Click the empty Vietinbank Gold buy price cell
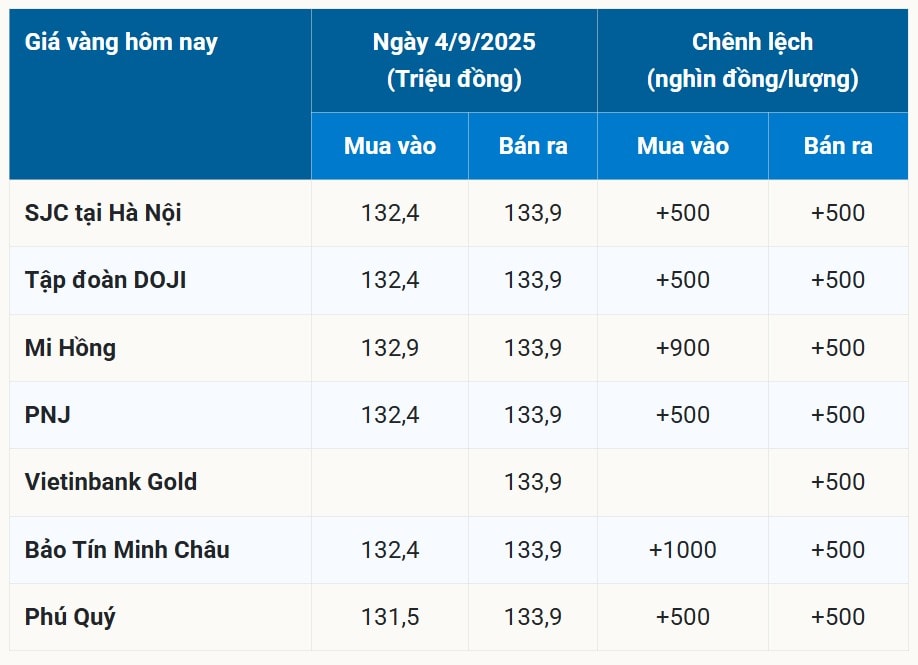The image size is (918, 665). pyautogui.click(x=390, y=482)
